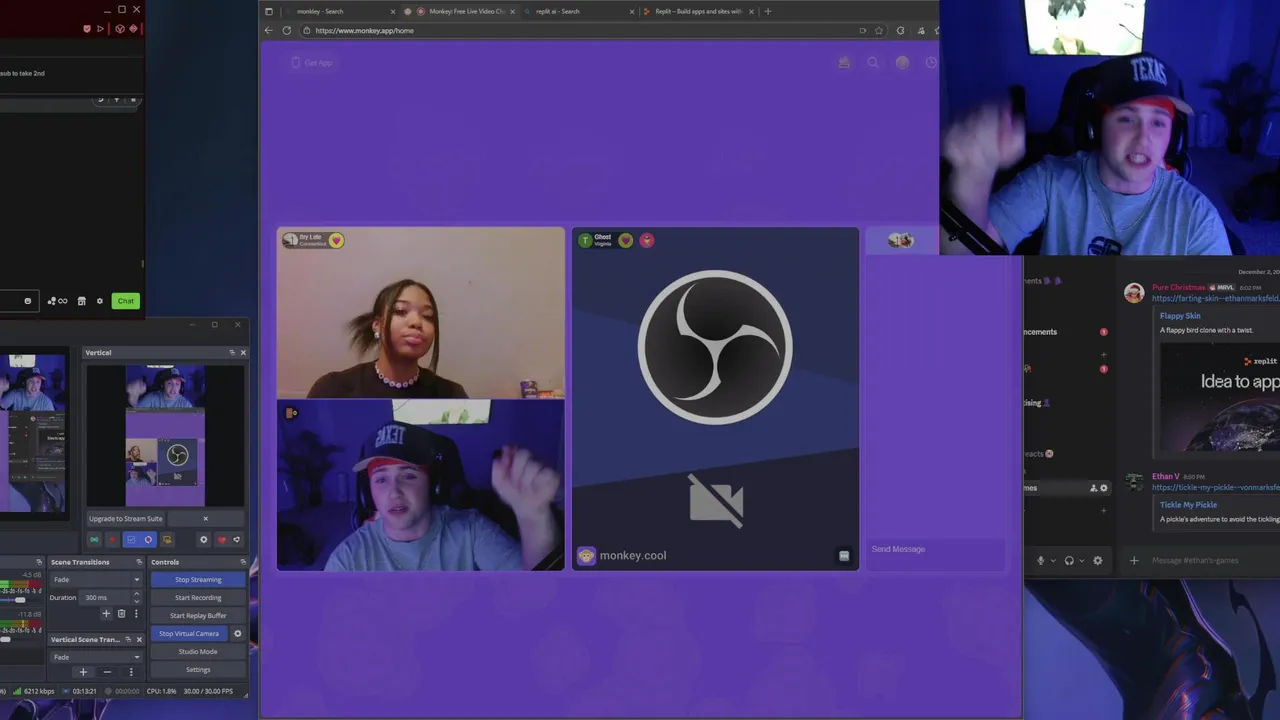The height and width of the screenshot is (720, 1280).
Task: Undock the Vertical dock panel
Action: [x=232, y=352]
